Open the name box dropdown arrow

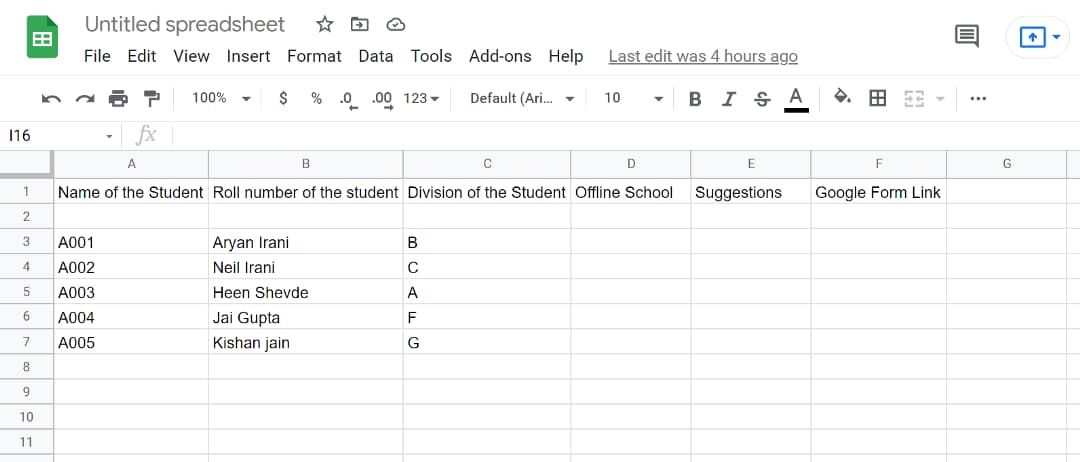click(109, 136)
